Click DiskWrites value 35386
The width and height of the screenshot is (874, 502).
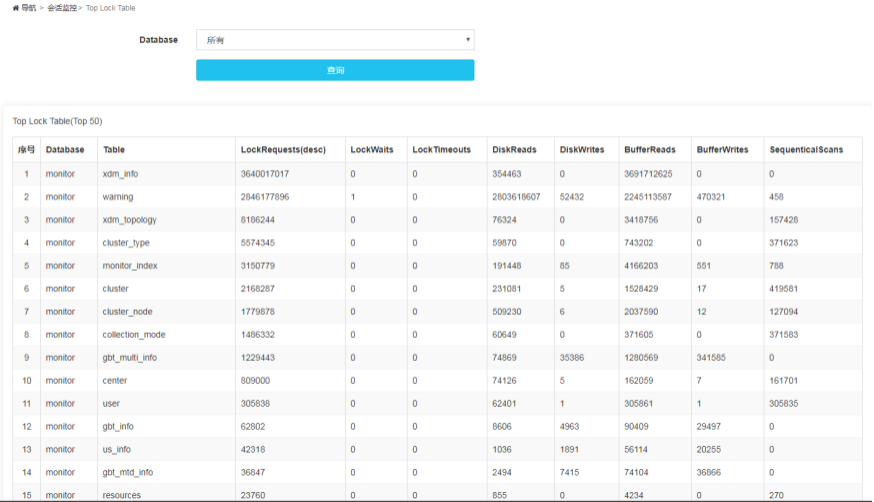click(572, 357)
